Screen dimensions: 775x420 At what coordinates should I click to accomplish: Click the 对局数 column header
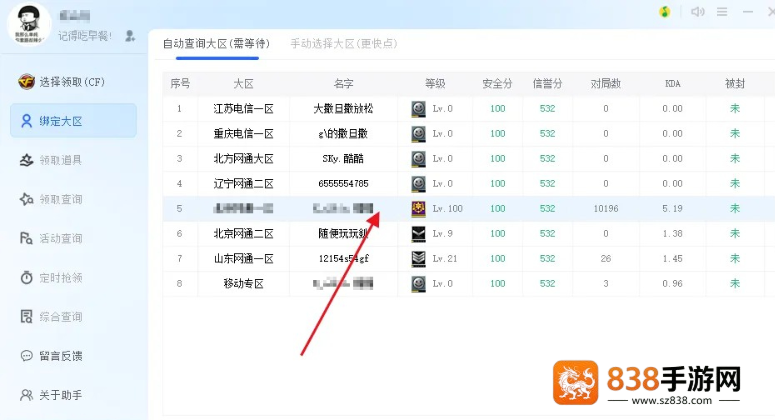point(605,84)
